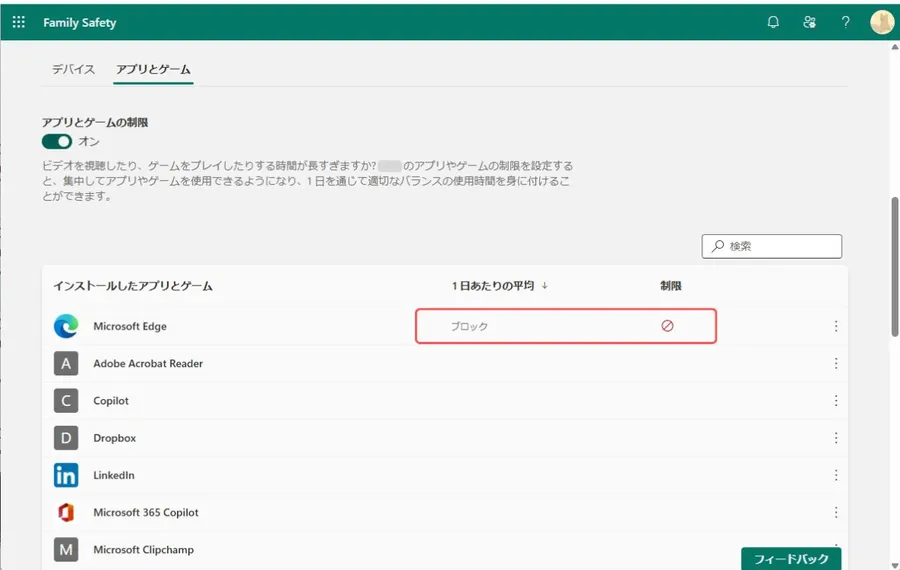Viewport: 900px width, 570px height.
Task: Click the Microsoft Edge app icon
Action: point(66,326)
